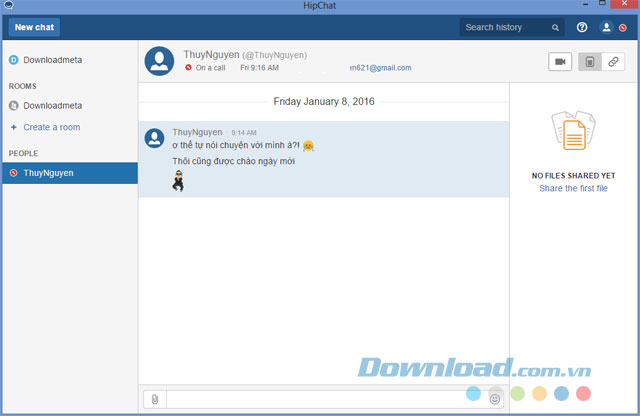The height and width of the screenshot is (416, 640).
Task: Click the crying emoji in the message
Action: (x=309, y=146)
